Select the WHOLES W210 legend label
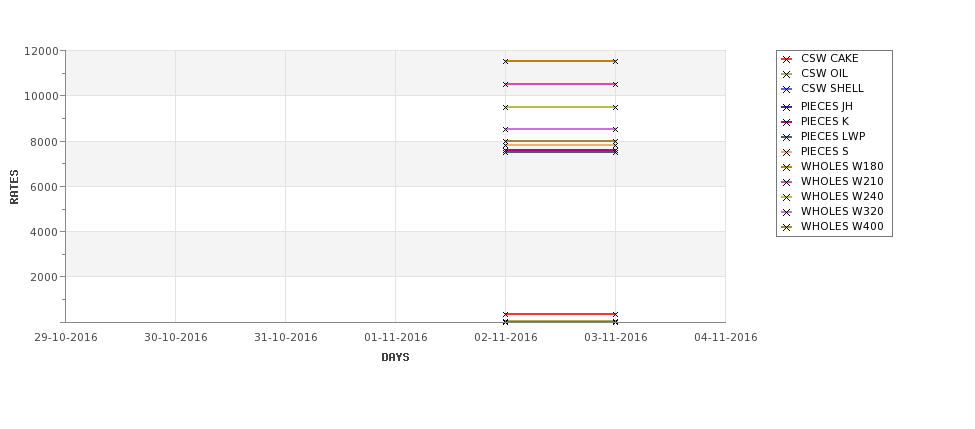 (842, 182)
